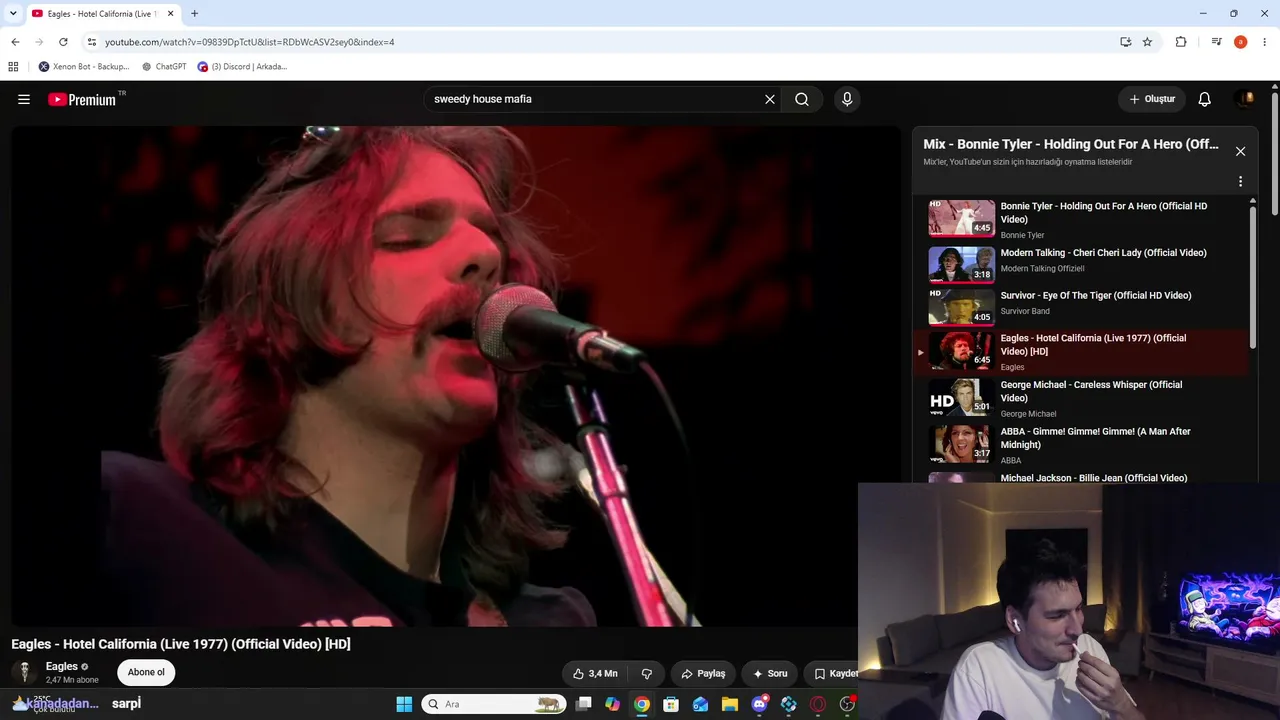Open the Eagles channel name link
Screen dimensions: 1280x720
[62, 666]
